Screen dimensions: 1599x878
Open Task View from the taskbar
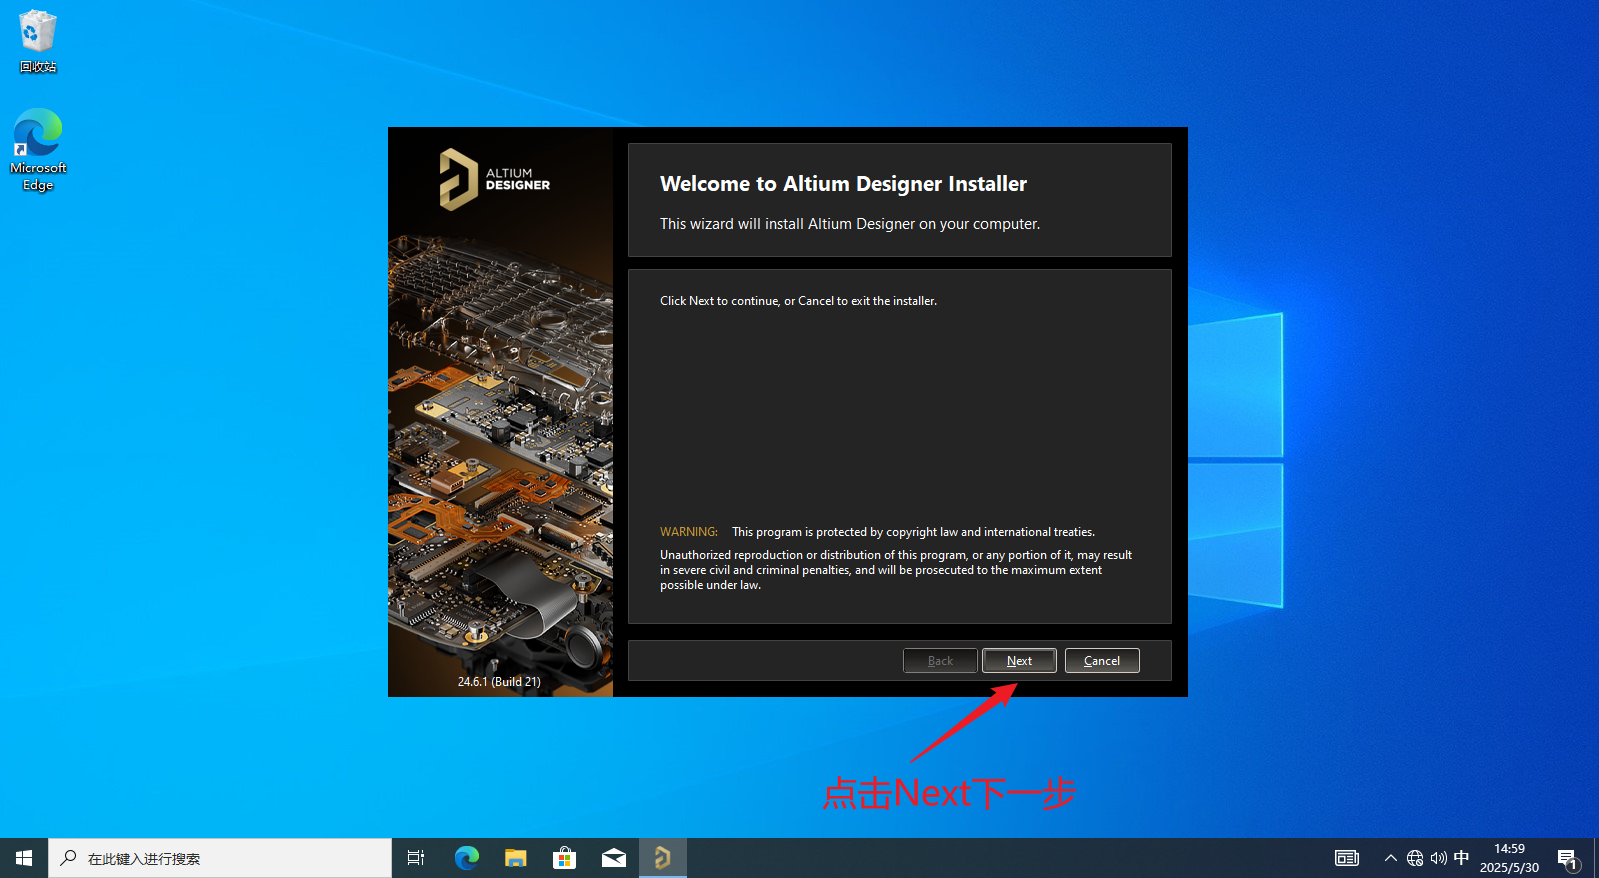click(416, 858)
